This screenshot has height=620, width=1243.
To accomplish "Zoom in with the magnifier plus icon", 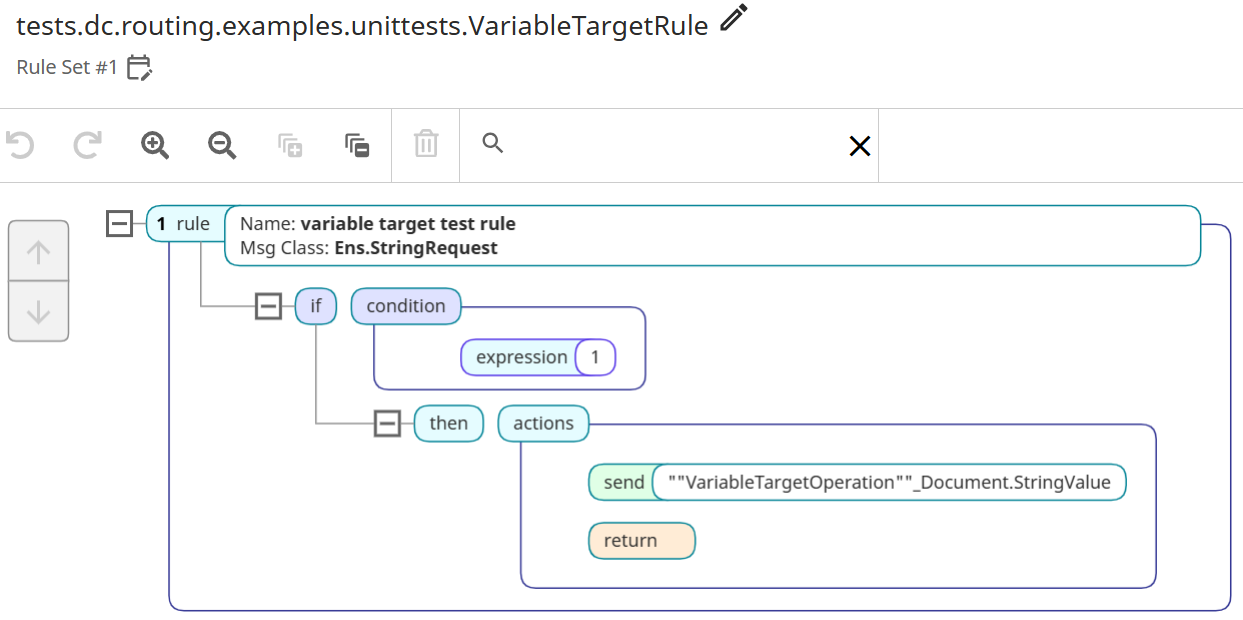I will coord(155,145).
